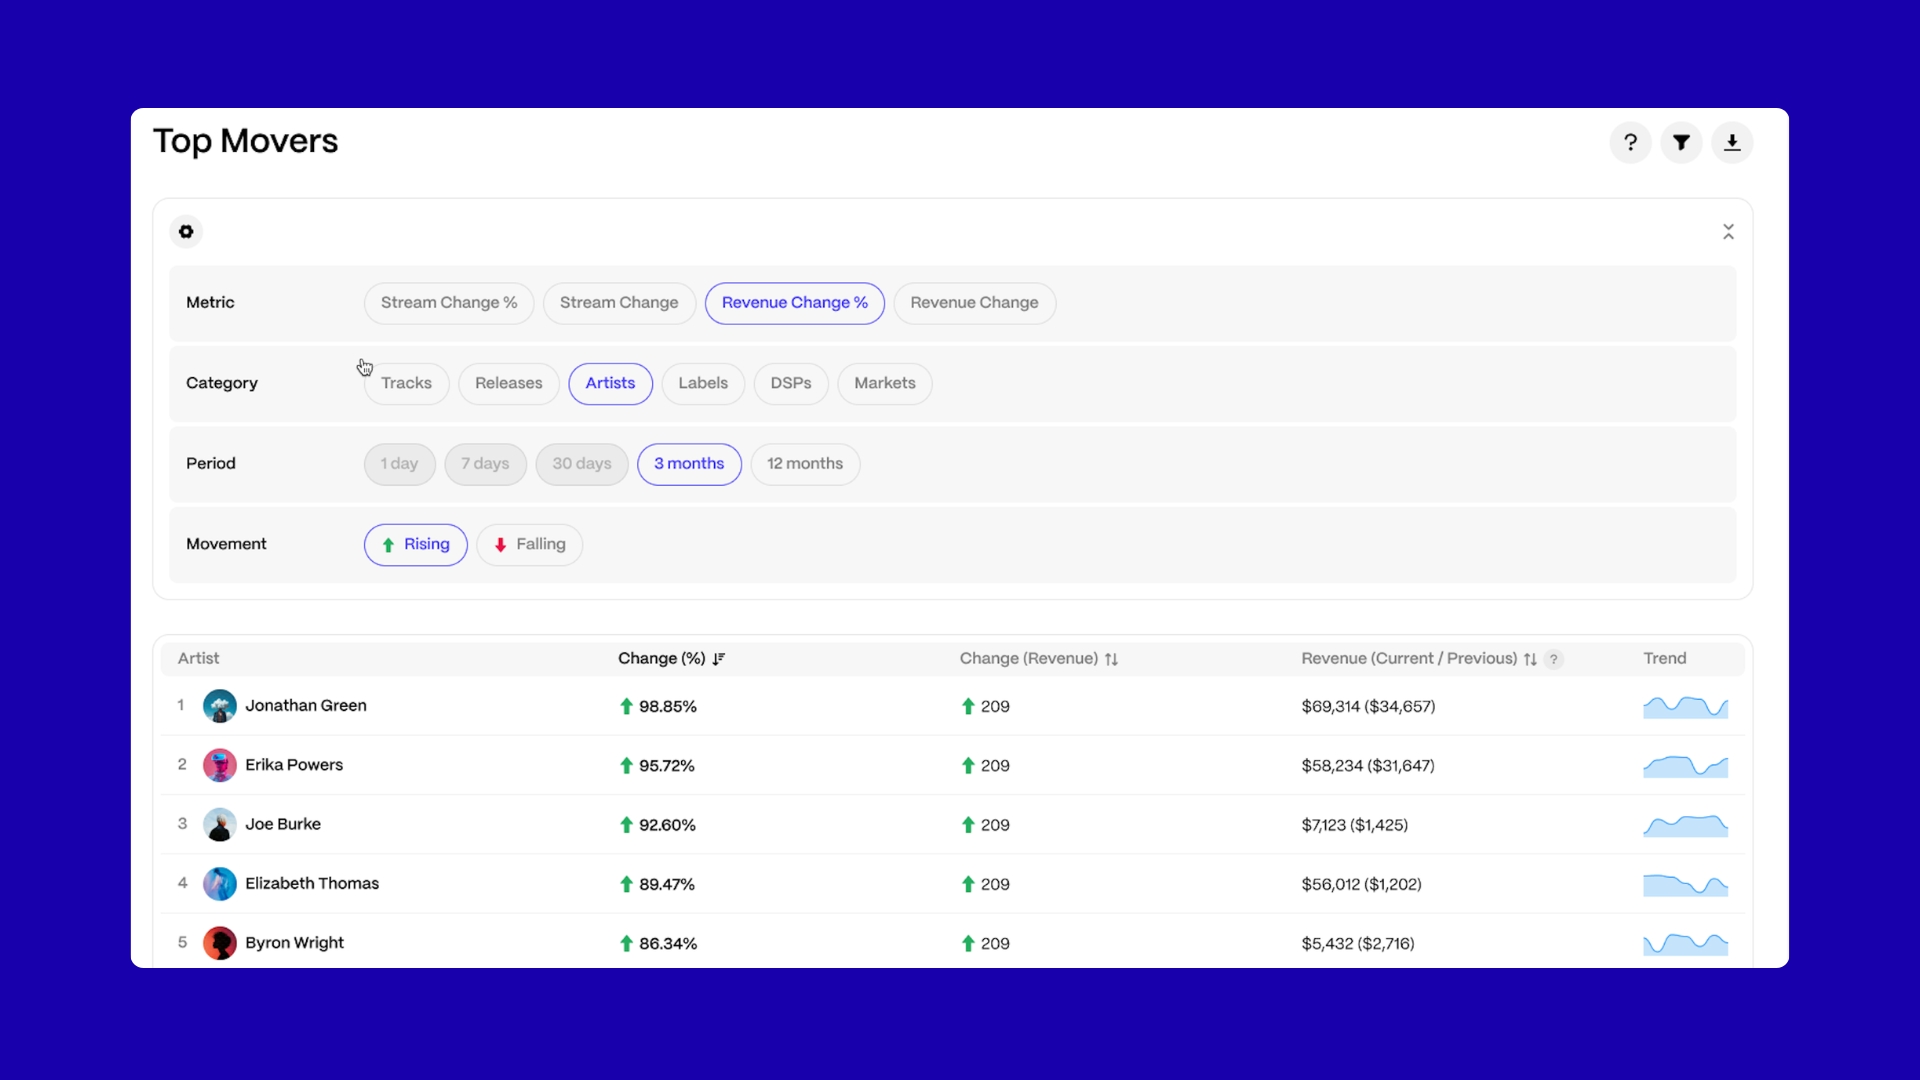The width and height of the screenshot is (1920, 1080).
Task: Collapse the filter settings panel
Action: tap(1728, 232)
